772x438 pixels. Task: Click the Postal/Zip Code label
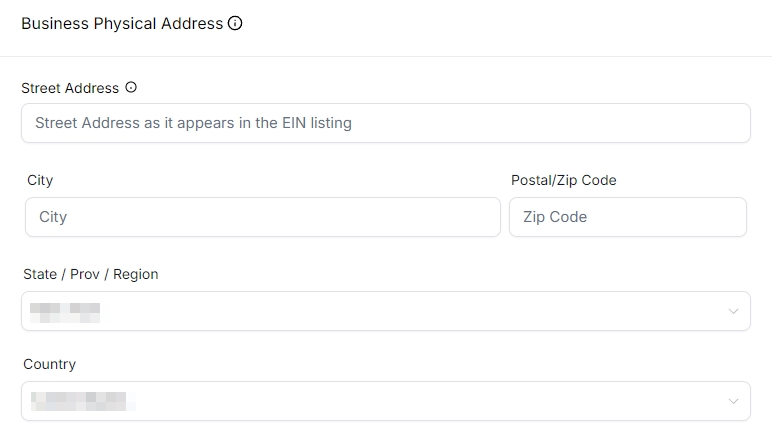563,180
